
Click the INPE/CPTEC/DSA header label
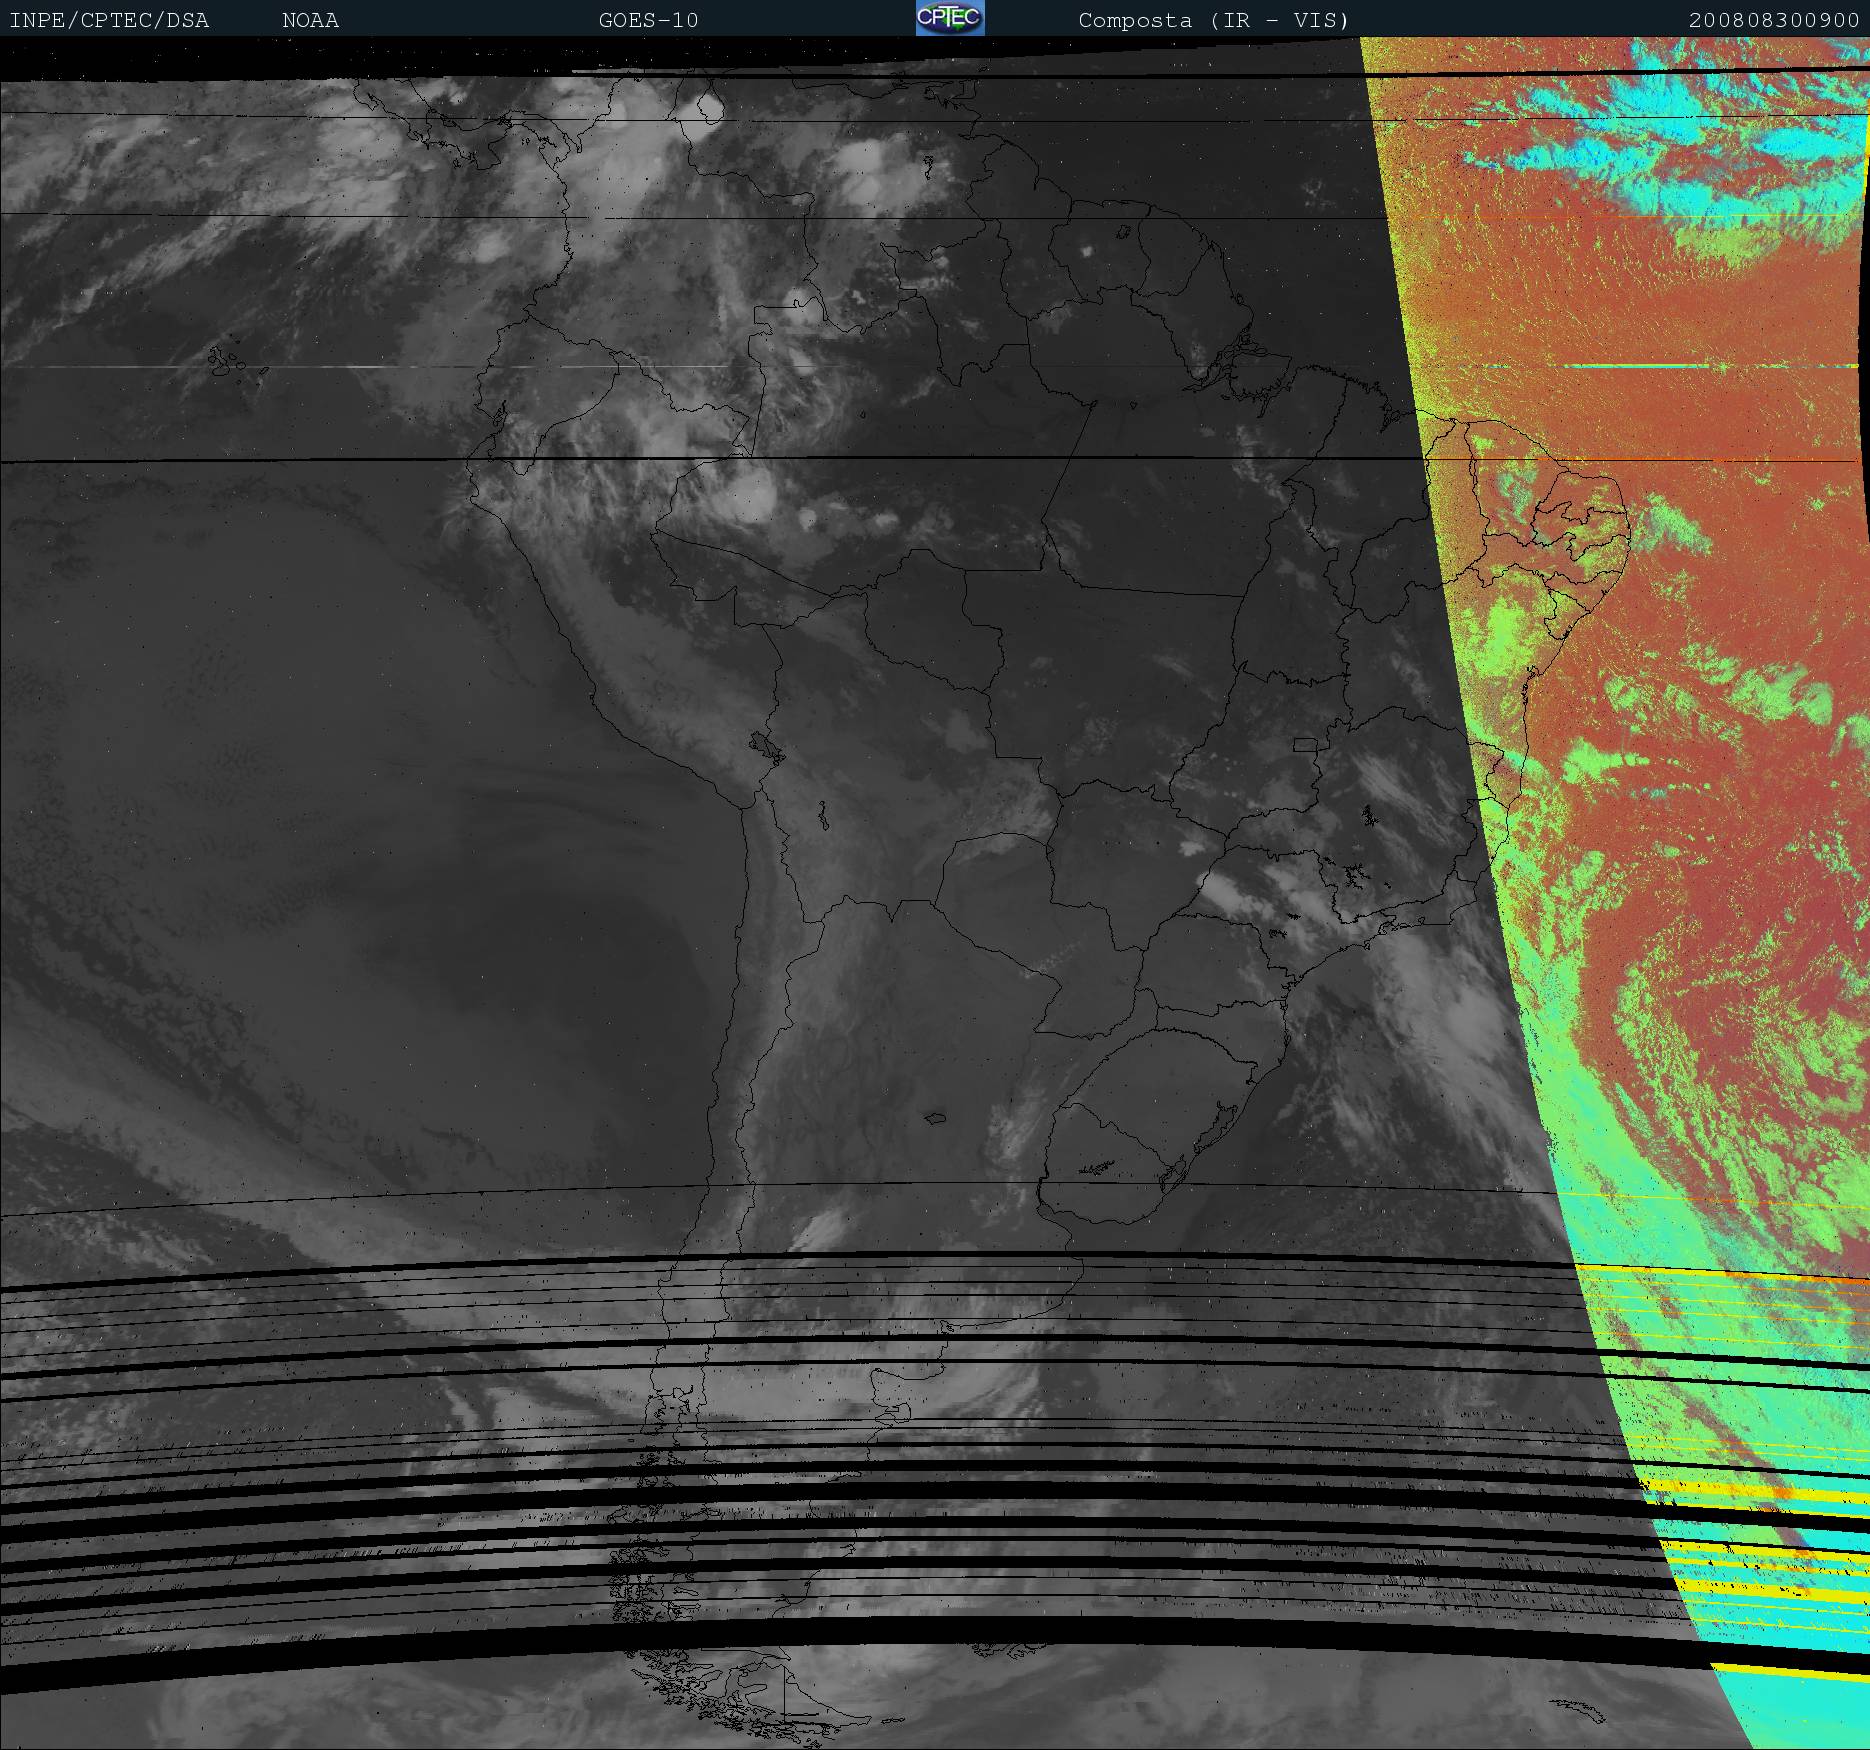coord(109,20)
